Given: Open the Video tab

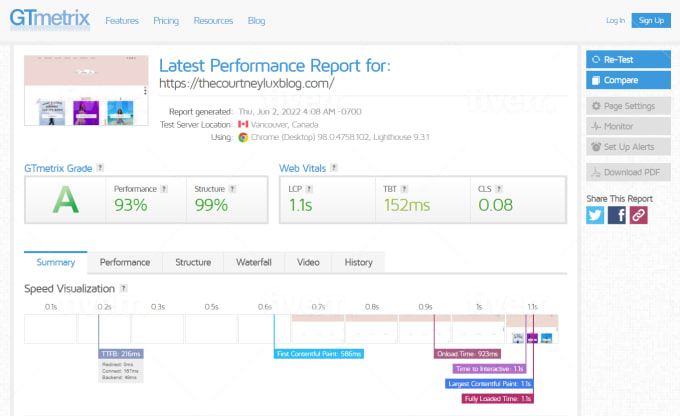Looking at the screenshot, I should tap(308, 262).
